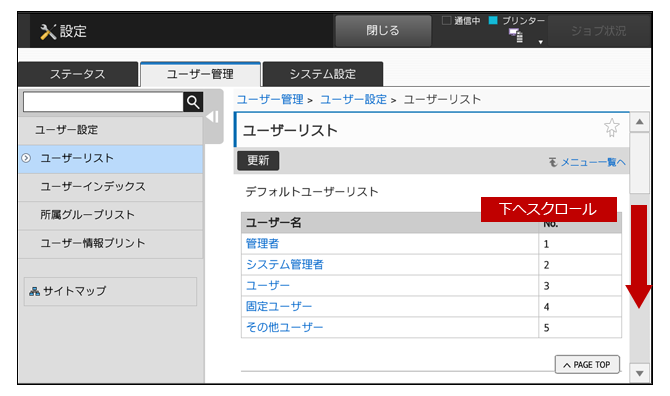Click the デフォルトユーザーリスト heading
Screen dimensions: 670x396
[312, 192]
